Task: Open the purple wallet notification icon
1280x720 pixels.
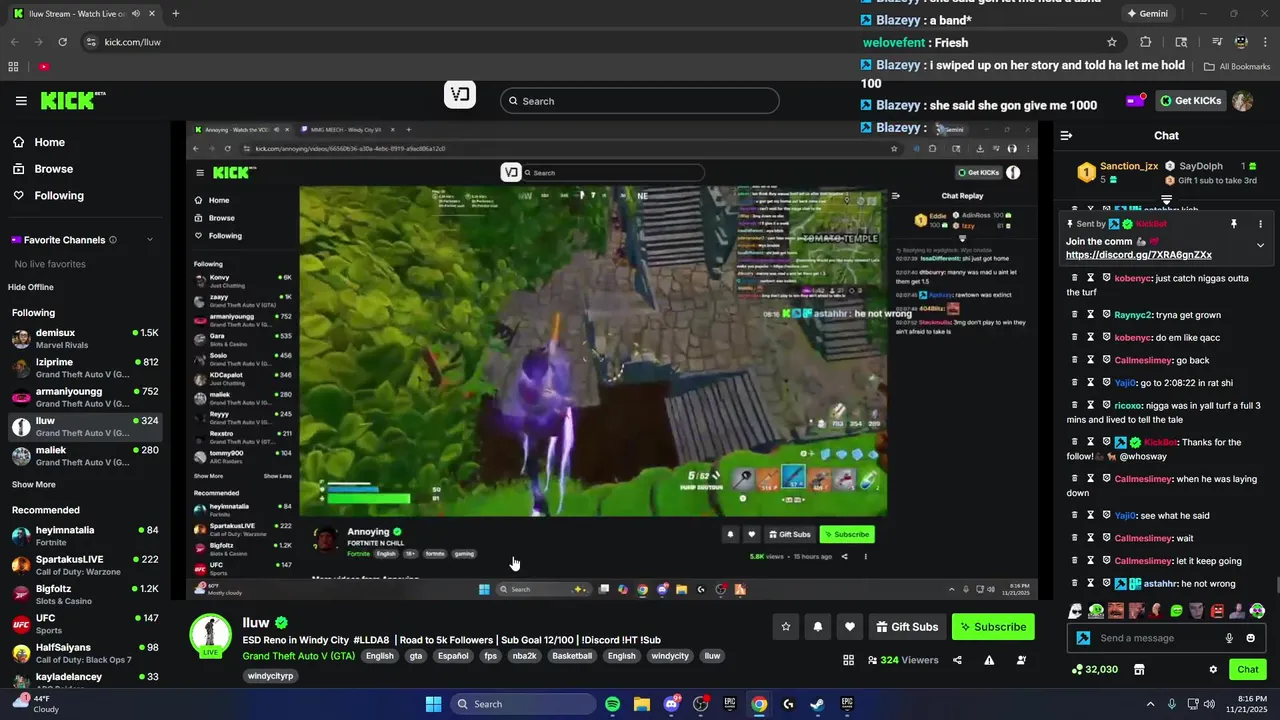Action: [1135, 100]
